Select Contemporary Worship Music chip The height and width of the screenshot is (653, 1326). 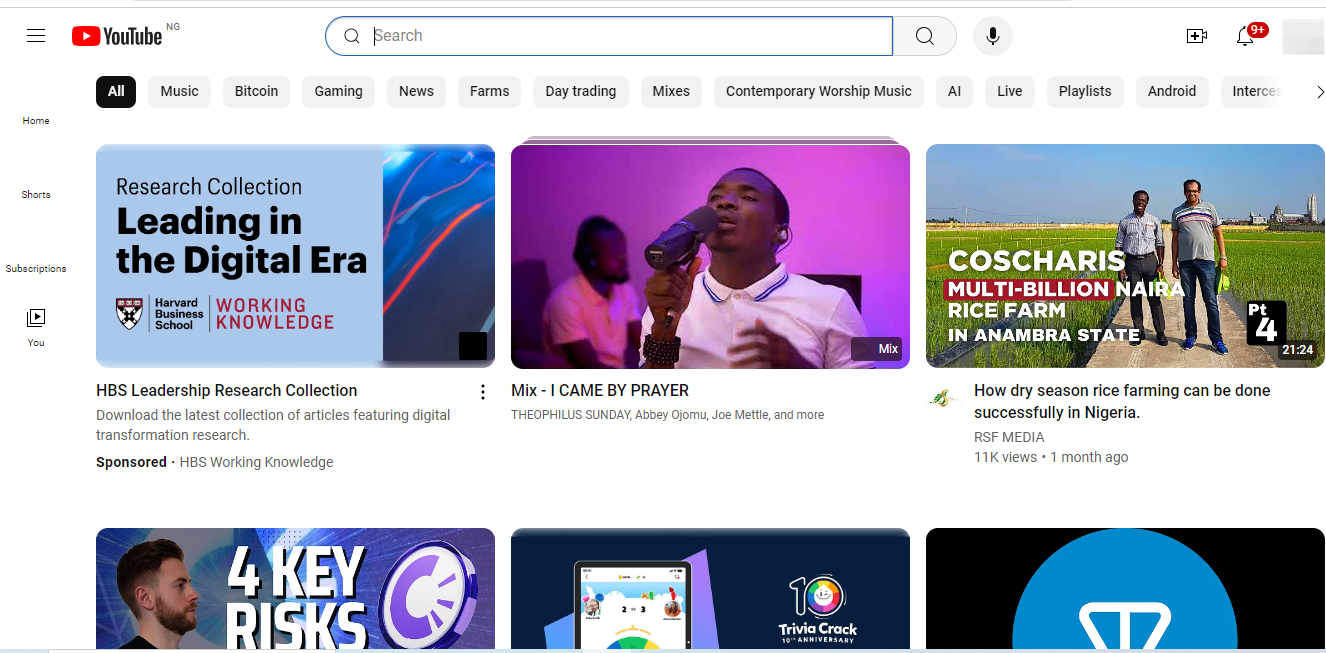point(819,91)
